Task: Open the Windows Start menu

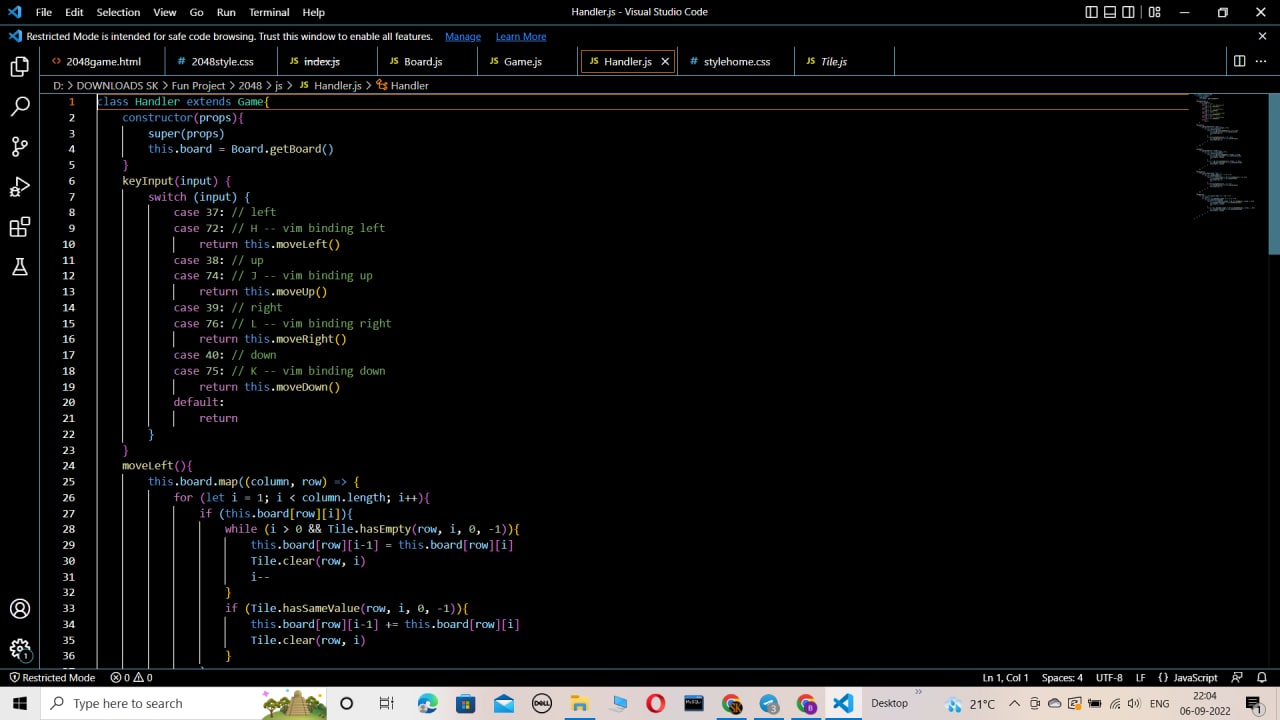Action: [20, 703]
